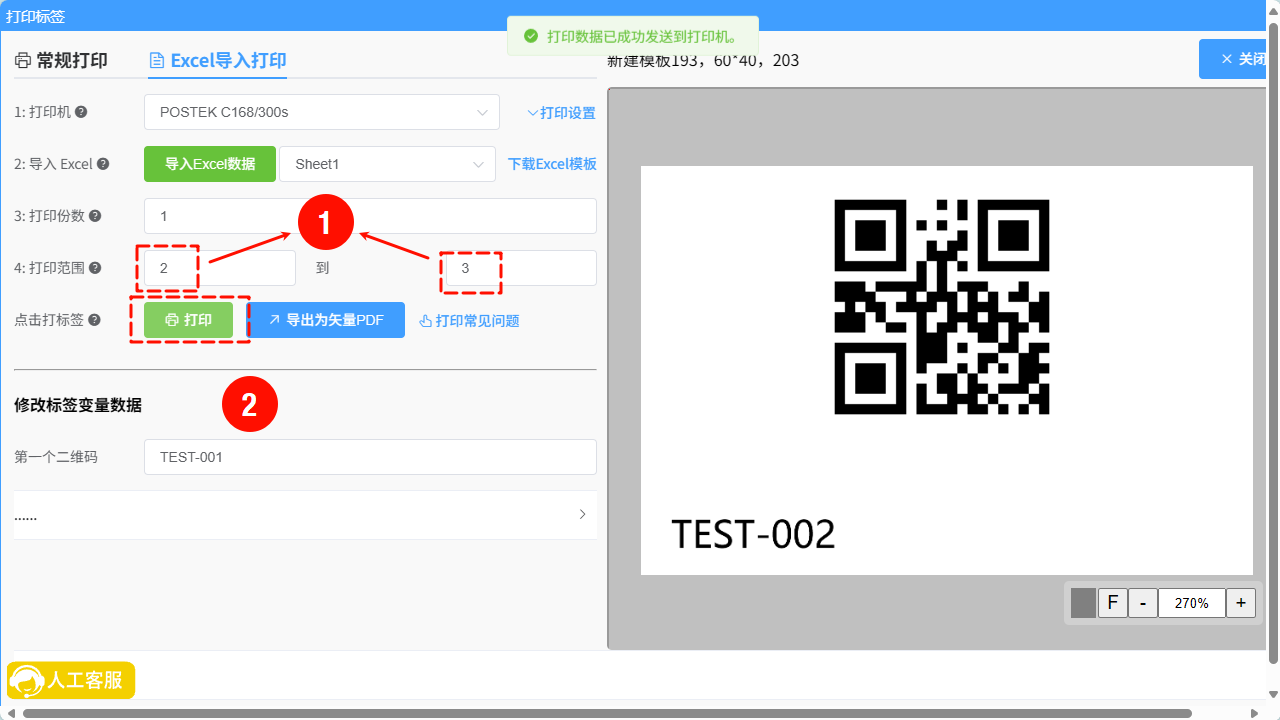
Task: Click the print range start field
Action: 220,268
